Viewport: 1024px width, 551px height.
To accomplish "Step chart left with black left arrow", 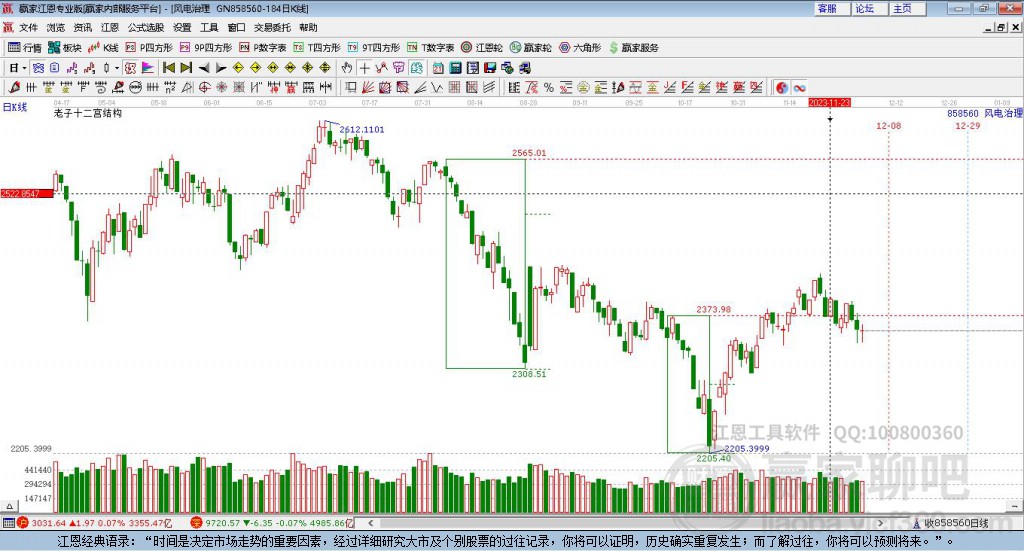I will [x=204, y=68].
